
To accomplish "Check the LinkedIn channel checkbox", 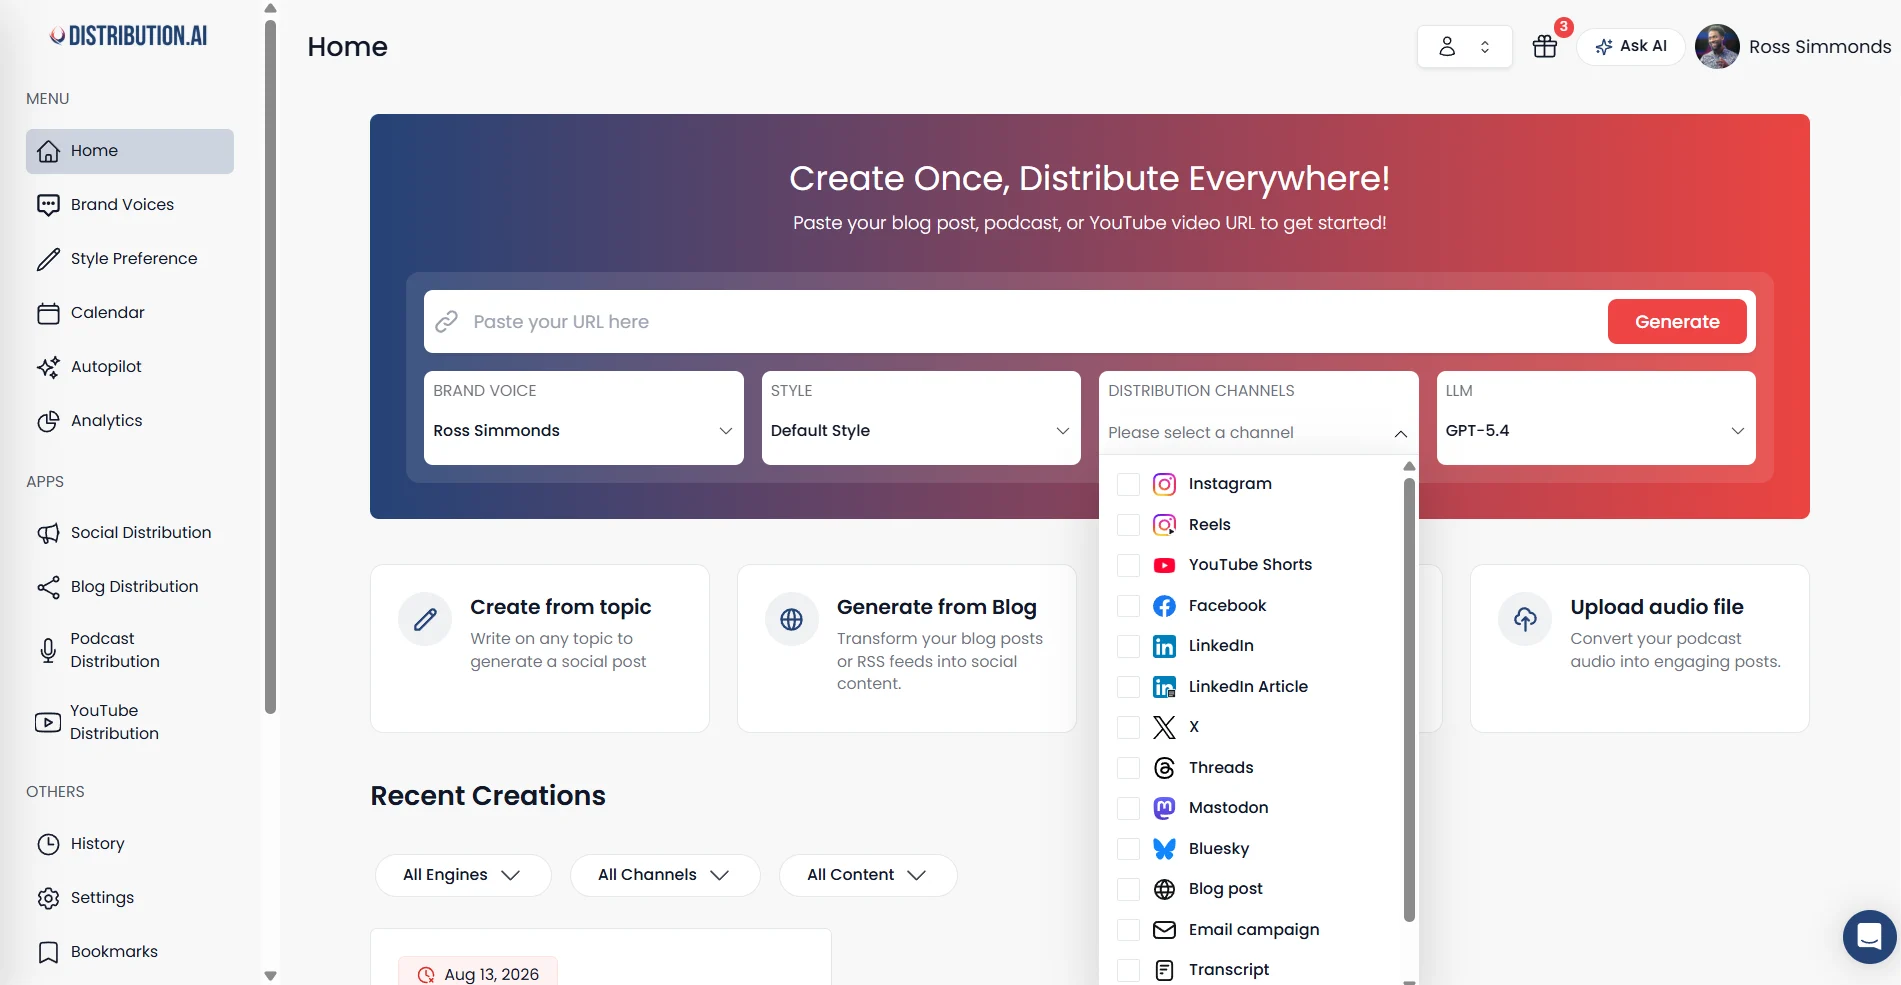I will (x=1128, y=646).
